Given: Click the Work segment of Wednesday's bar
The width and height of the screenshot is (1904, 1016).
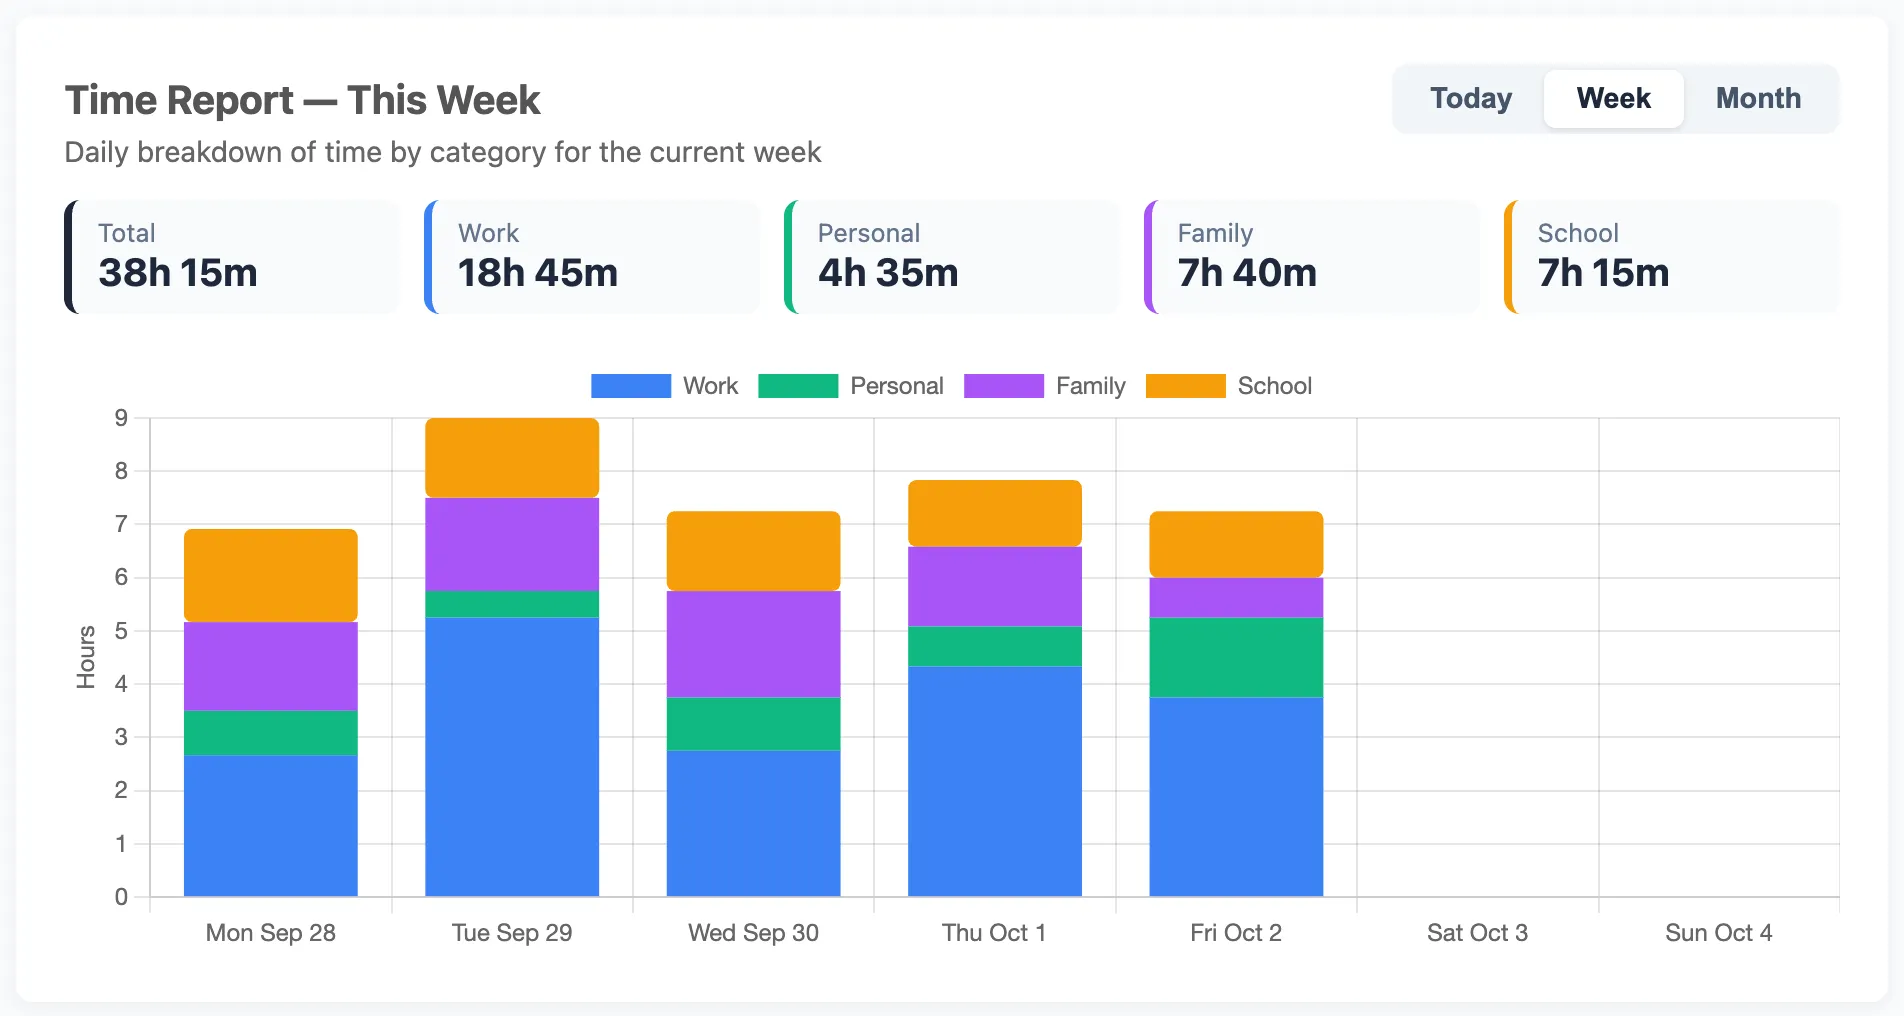Looking at the screenshot, I should (x=754, y=824).
